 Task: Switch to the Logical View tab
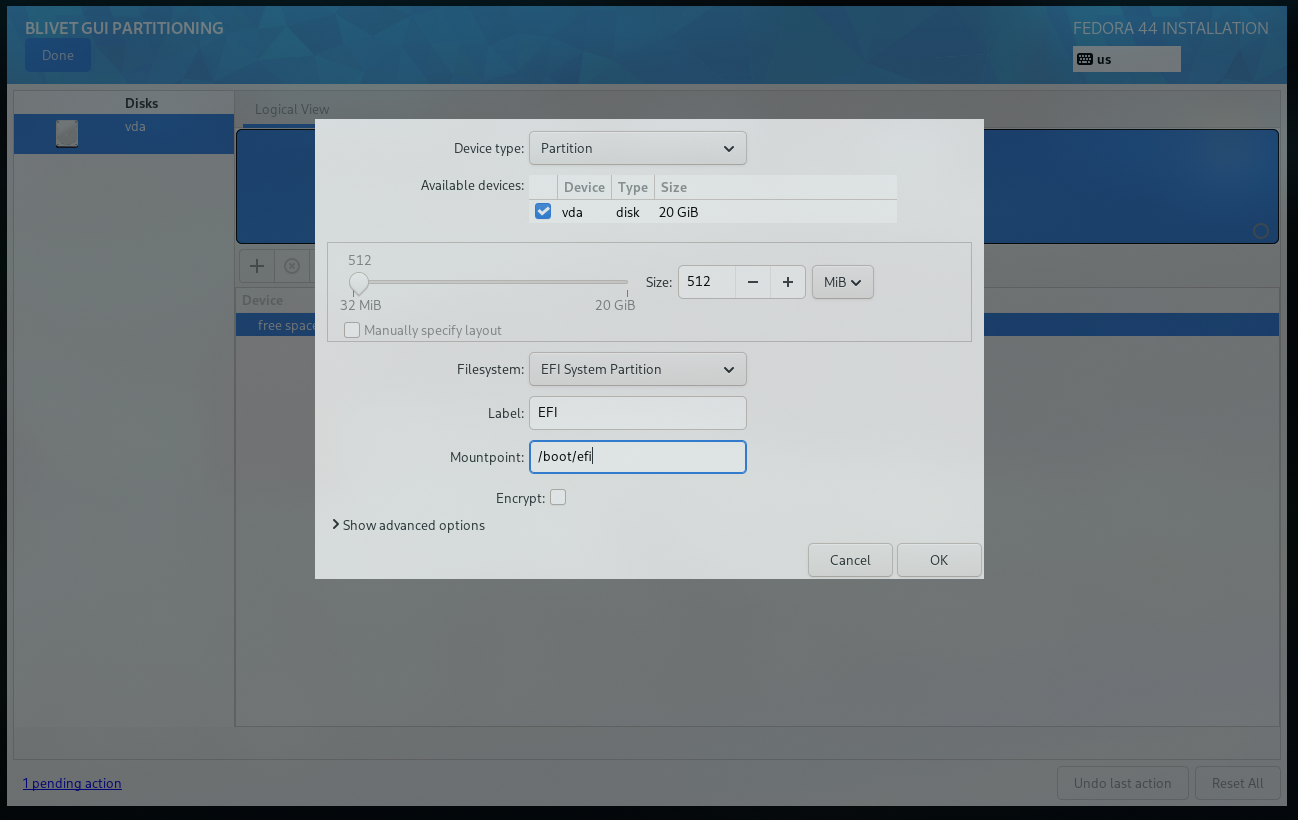[x=292, y=110]
